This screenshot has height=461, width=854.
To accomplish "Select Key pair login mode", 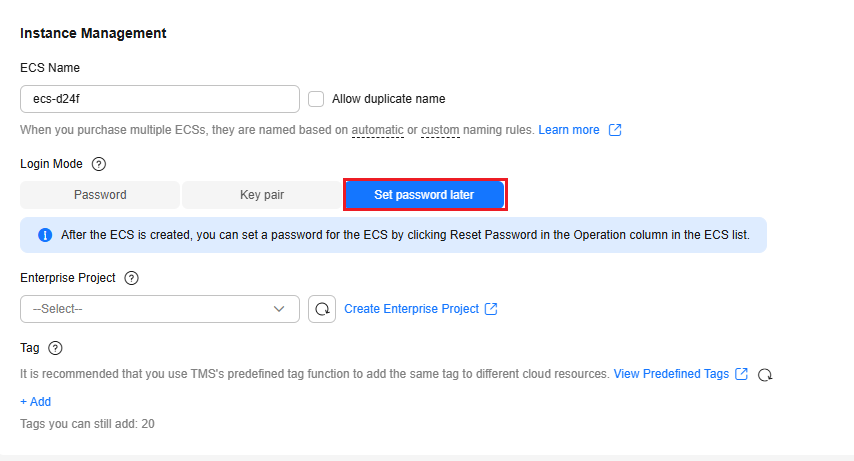I will 262,195.
